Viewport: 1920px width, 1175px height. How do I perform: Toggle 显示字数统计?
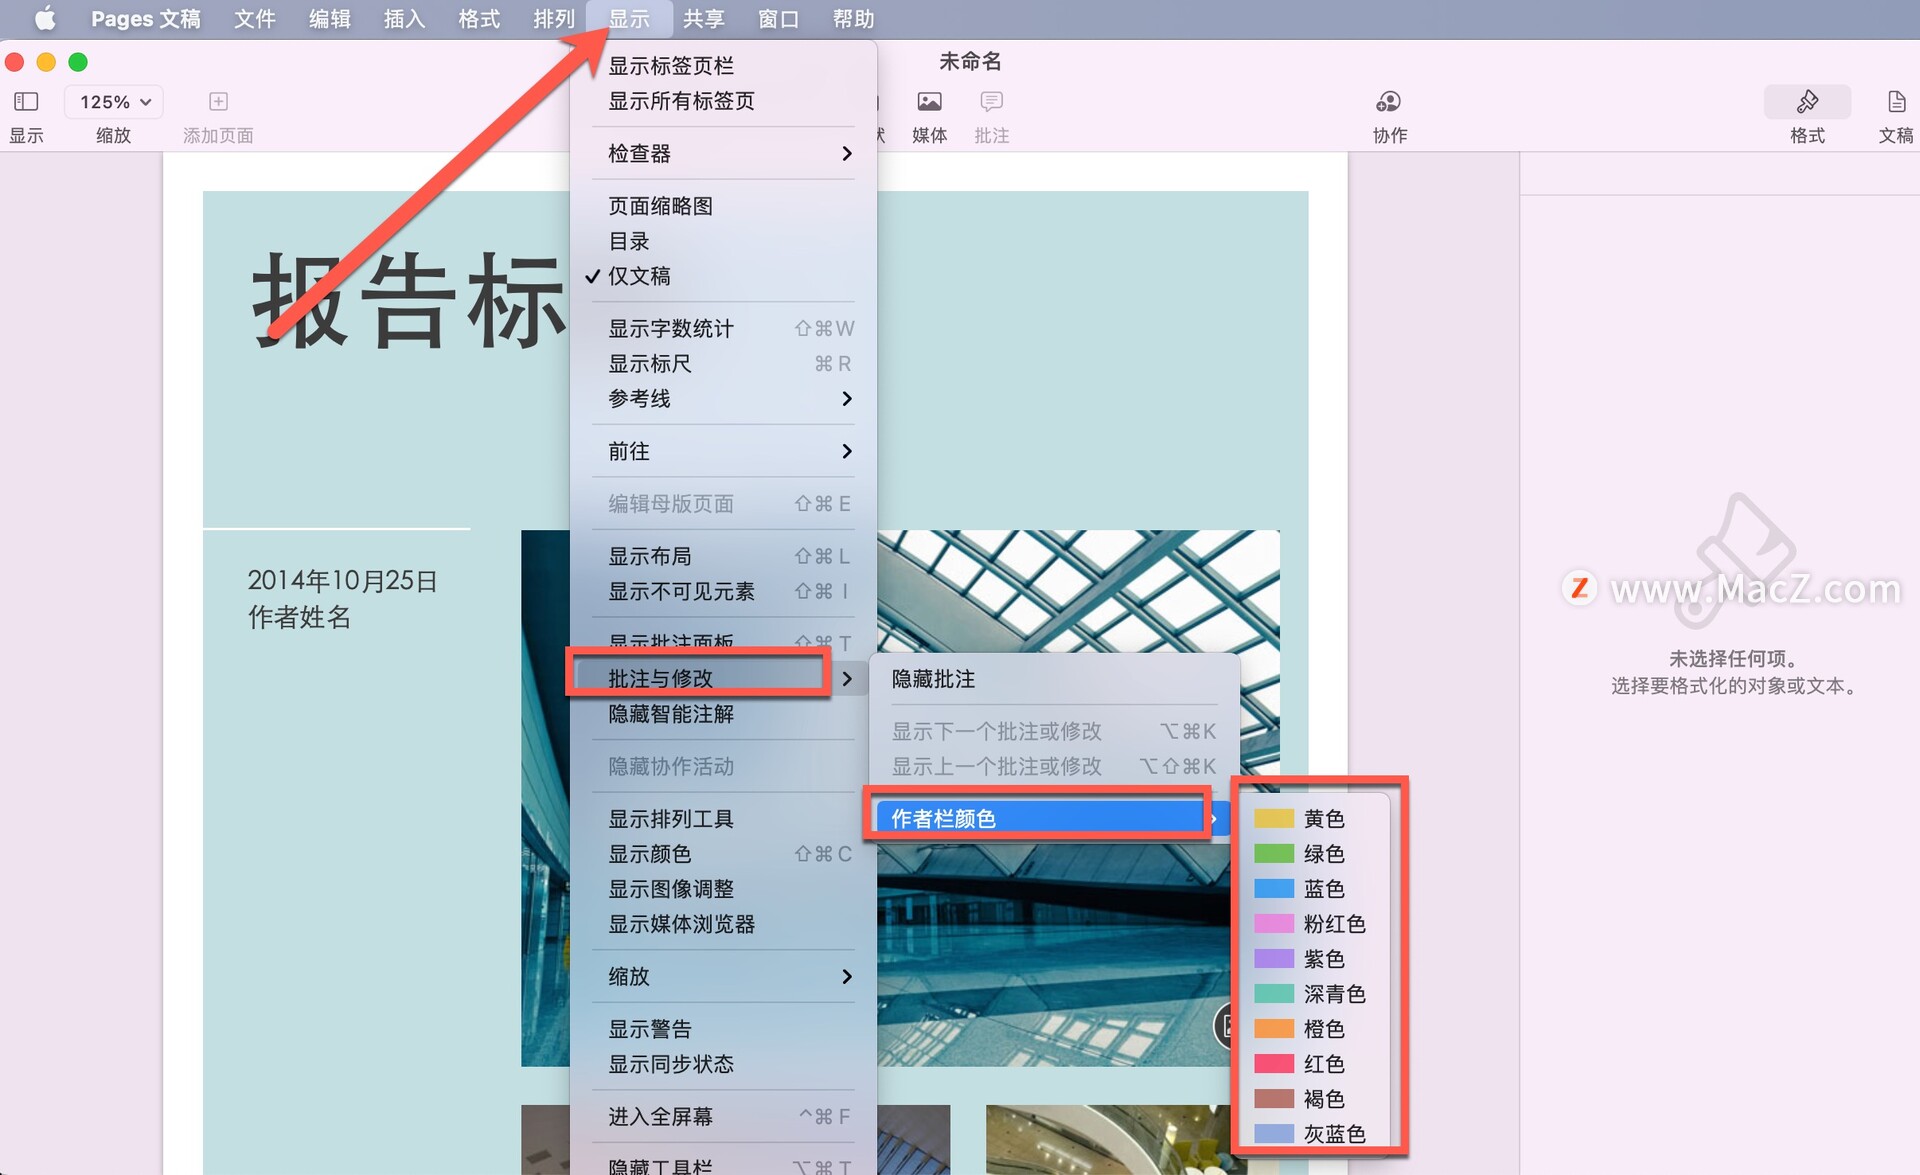723,328
